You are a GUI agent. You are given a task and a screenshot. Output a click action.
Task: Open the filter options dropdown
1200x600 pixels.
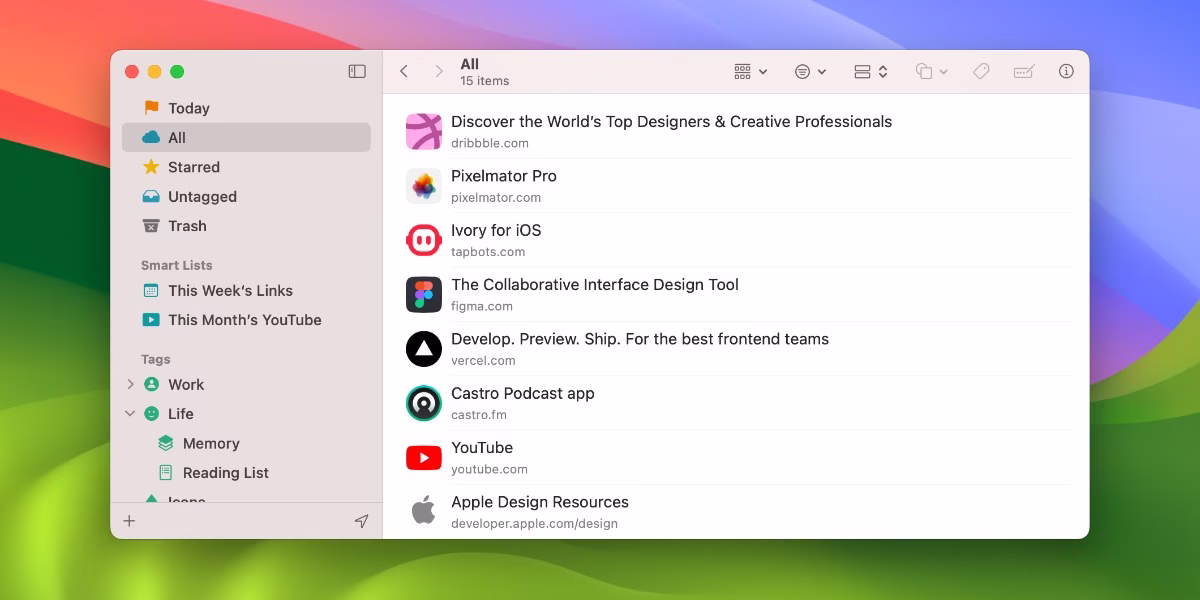coord(810,71)
